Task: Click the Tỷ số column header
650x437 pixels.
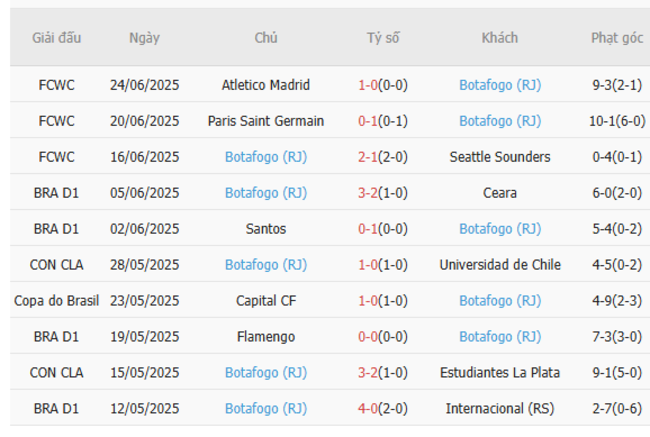Action: [382, 38]
